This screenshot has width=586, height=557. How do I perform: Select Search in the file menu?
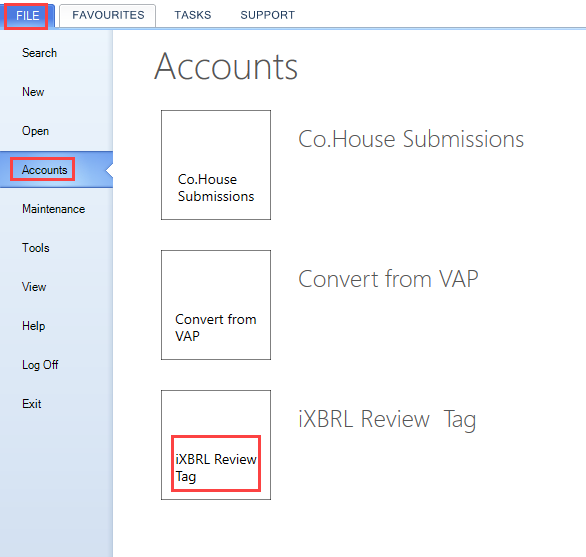(40, 53)
